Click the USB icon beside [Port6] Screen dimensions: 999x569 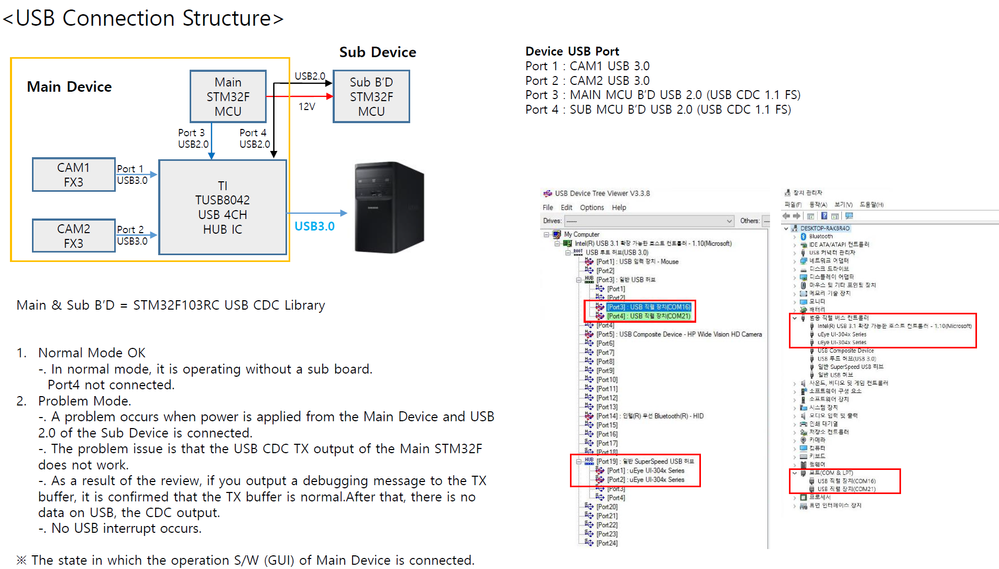589,343
